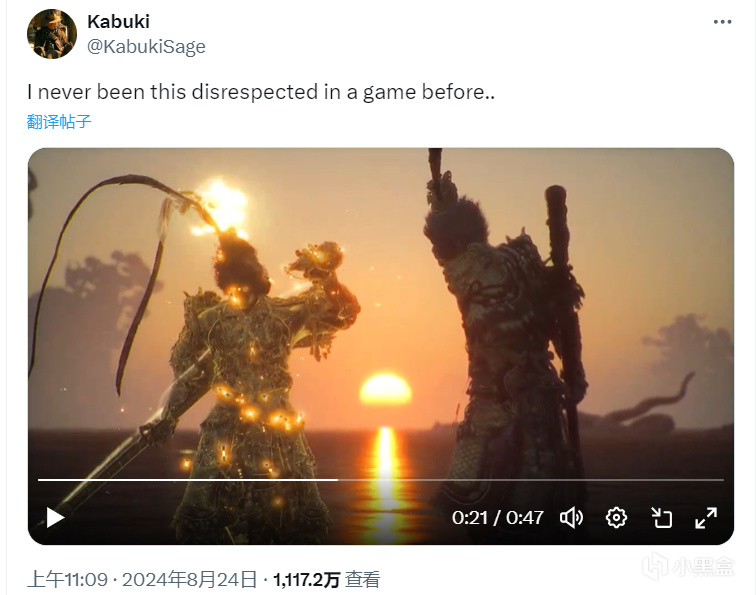Play the video with the play button

(55, 518)
